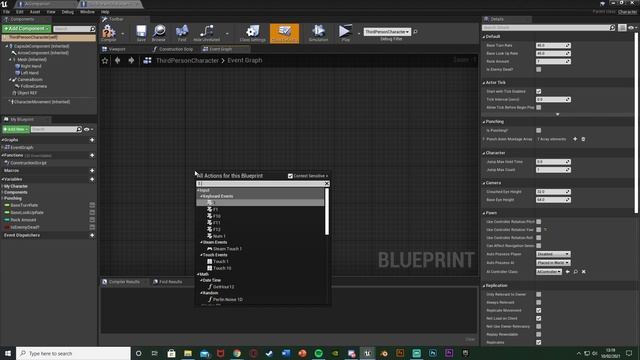
Task: Open Auto Possess AI dropdown
Action: point(553,263)
